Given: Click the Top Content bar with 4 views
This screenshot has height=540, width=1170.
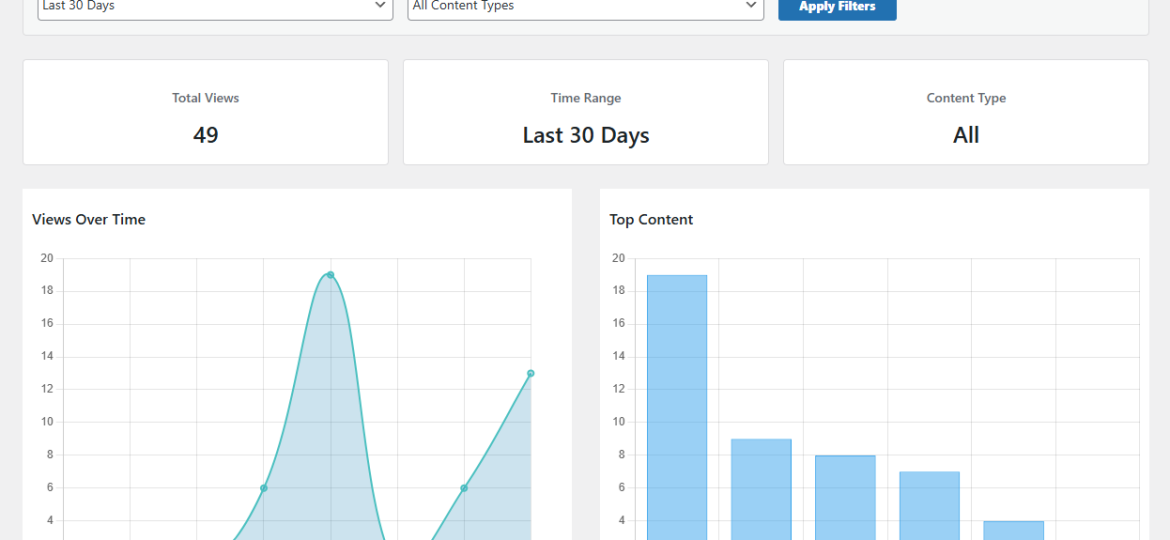Looking at the screenshot, I should (1013, 530).
